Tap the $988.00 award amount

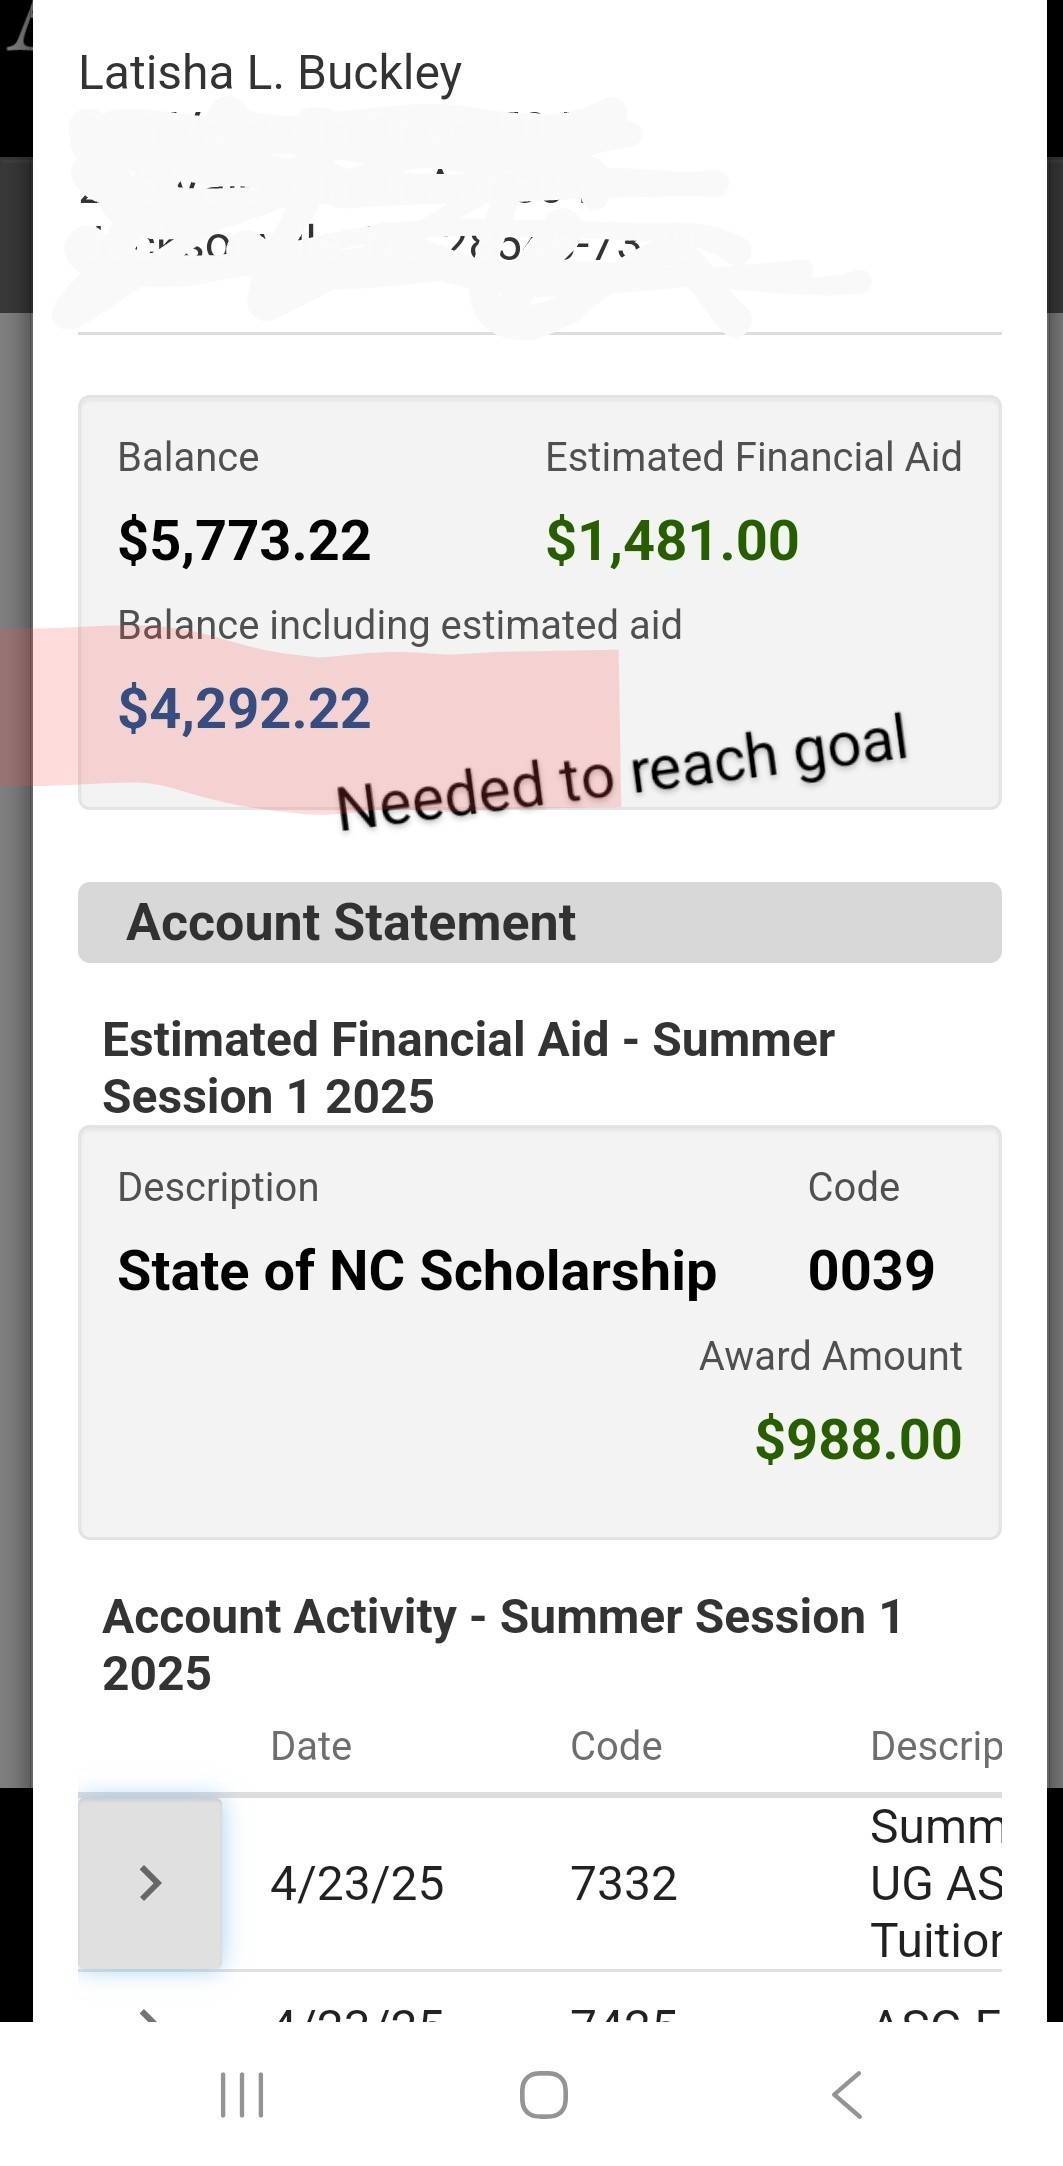point(858,1439)
